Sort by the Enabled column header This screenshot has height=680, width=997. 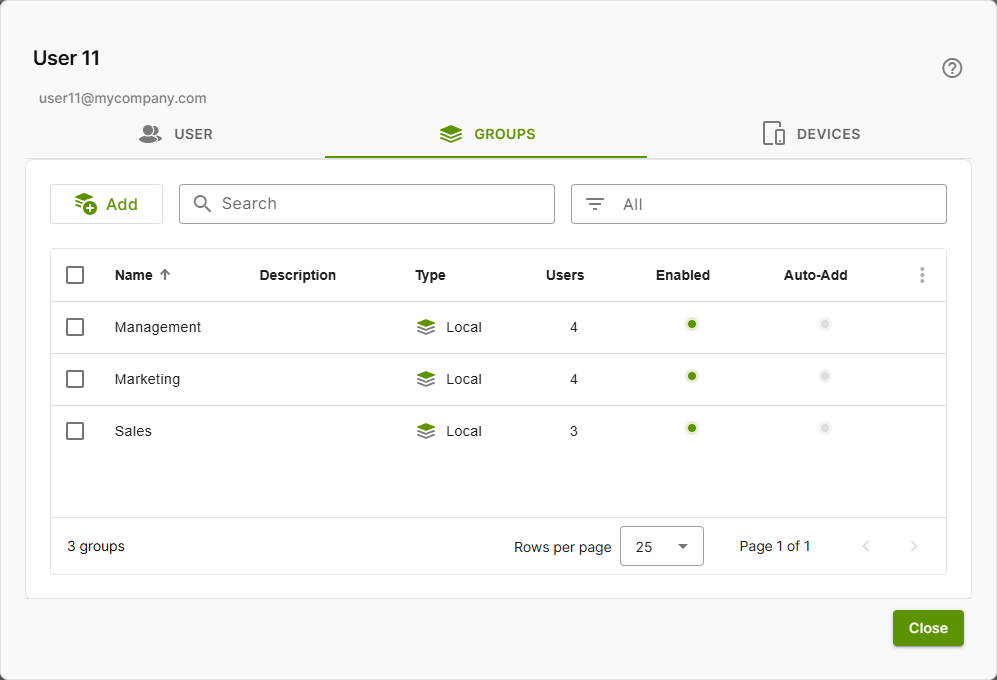683,275
